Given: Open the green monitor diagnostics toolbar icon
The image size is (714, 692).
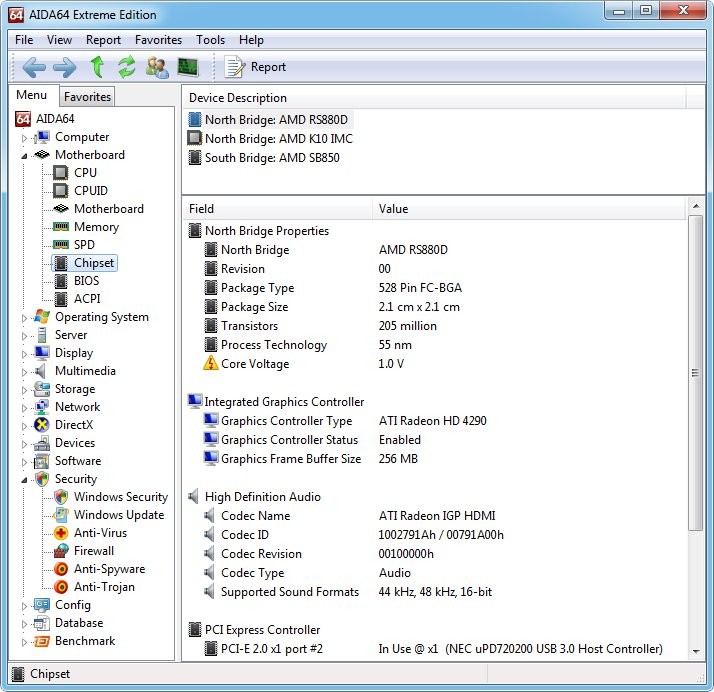Looking at the screenshot, I should coord(188,67).
